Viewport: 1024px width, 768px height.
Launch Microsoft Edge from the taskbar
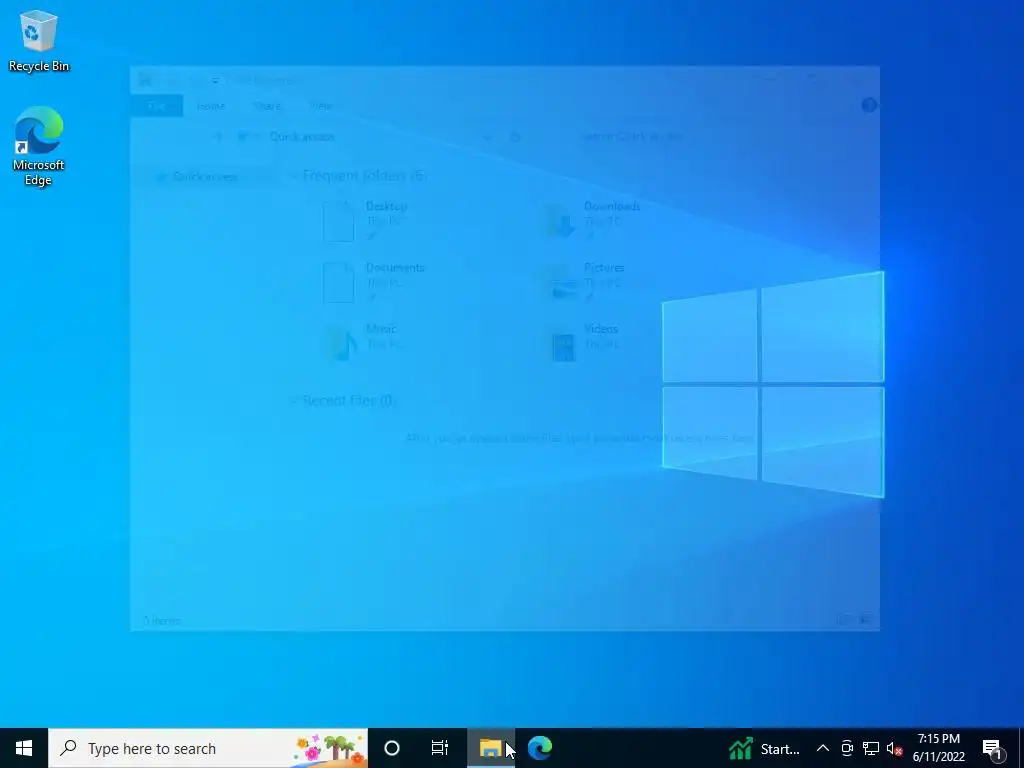click(540, 748)
